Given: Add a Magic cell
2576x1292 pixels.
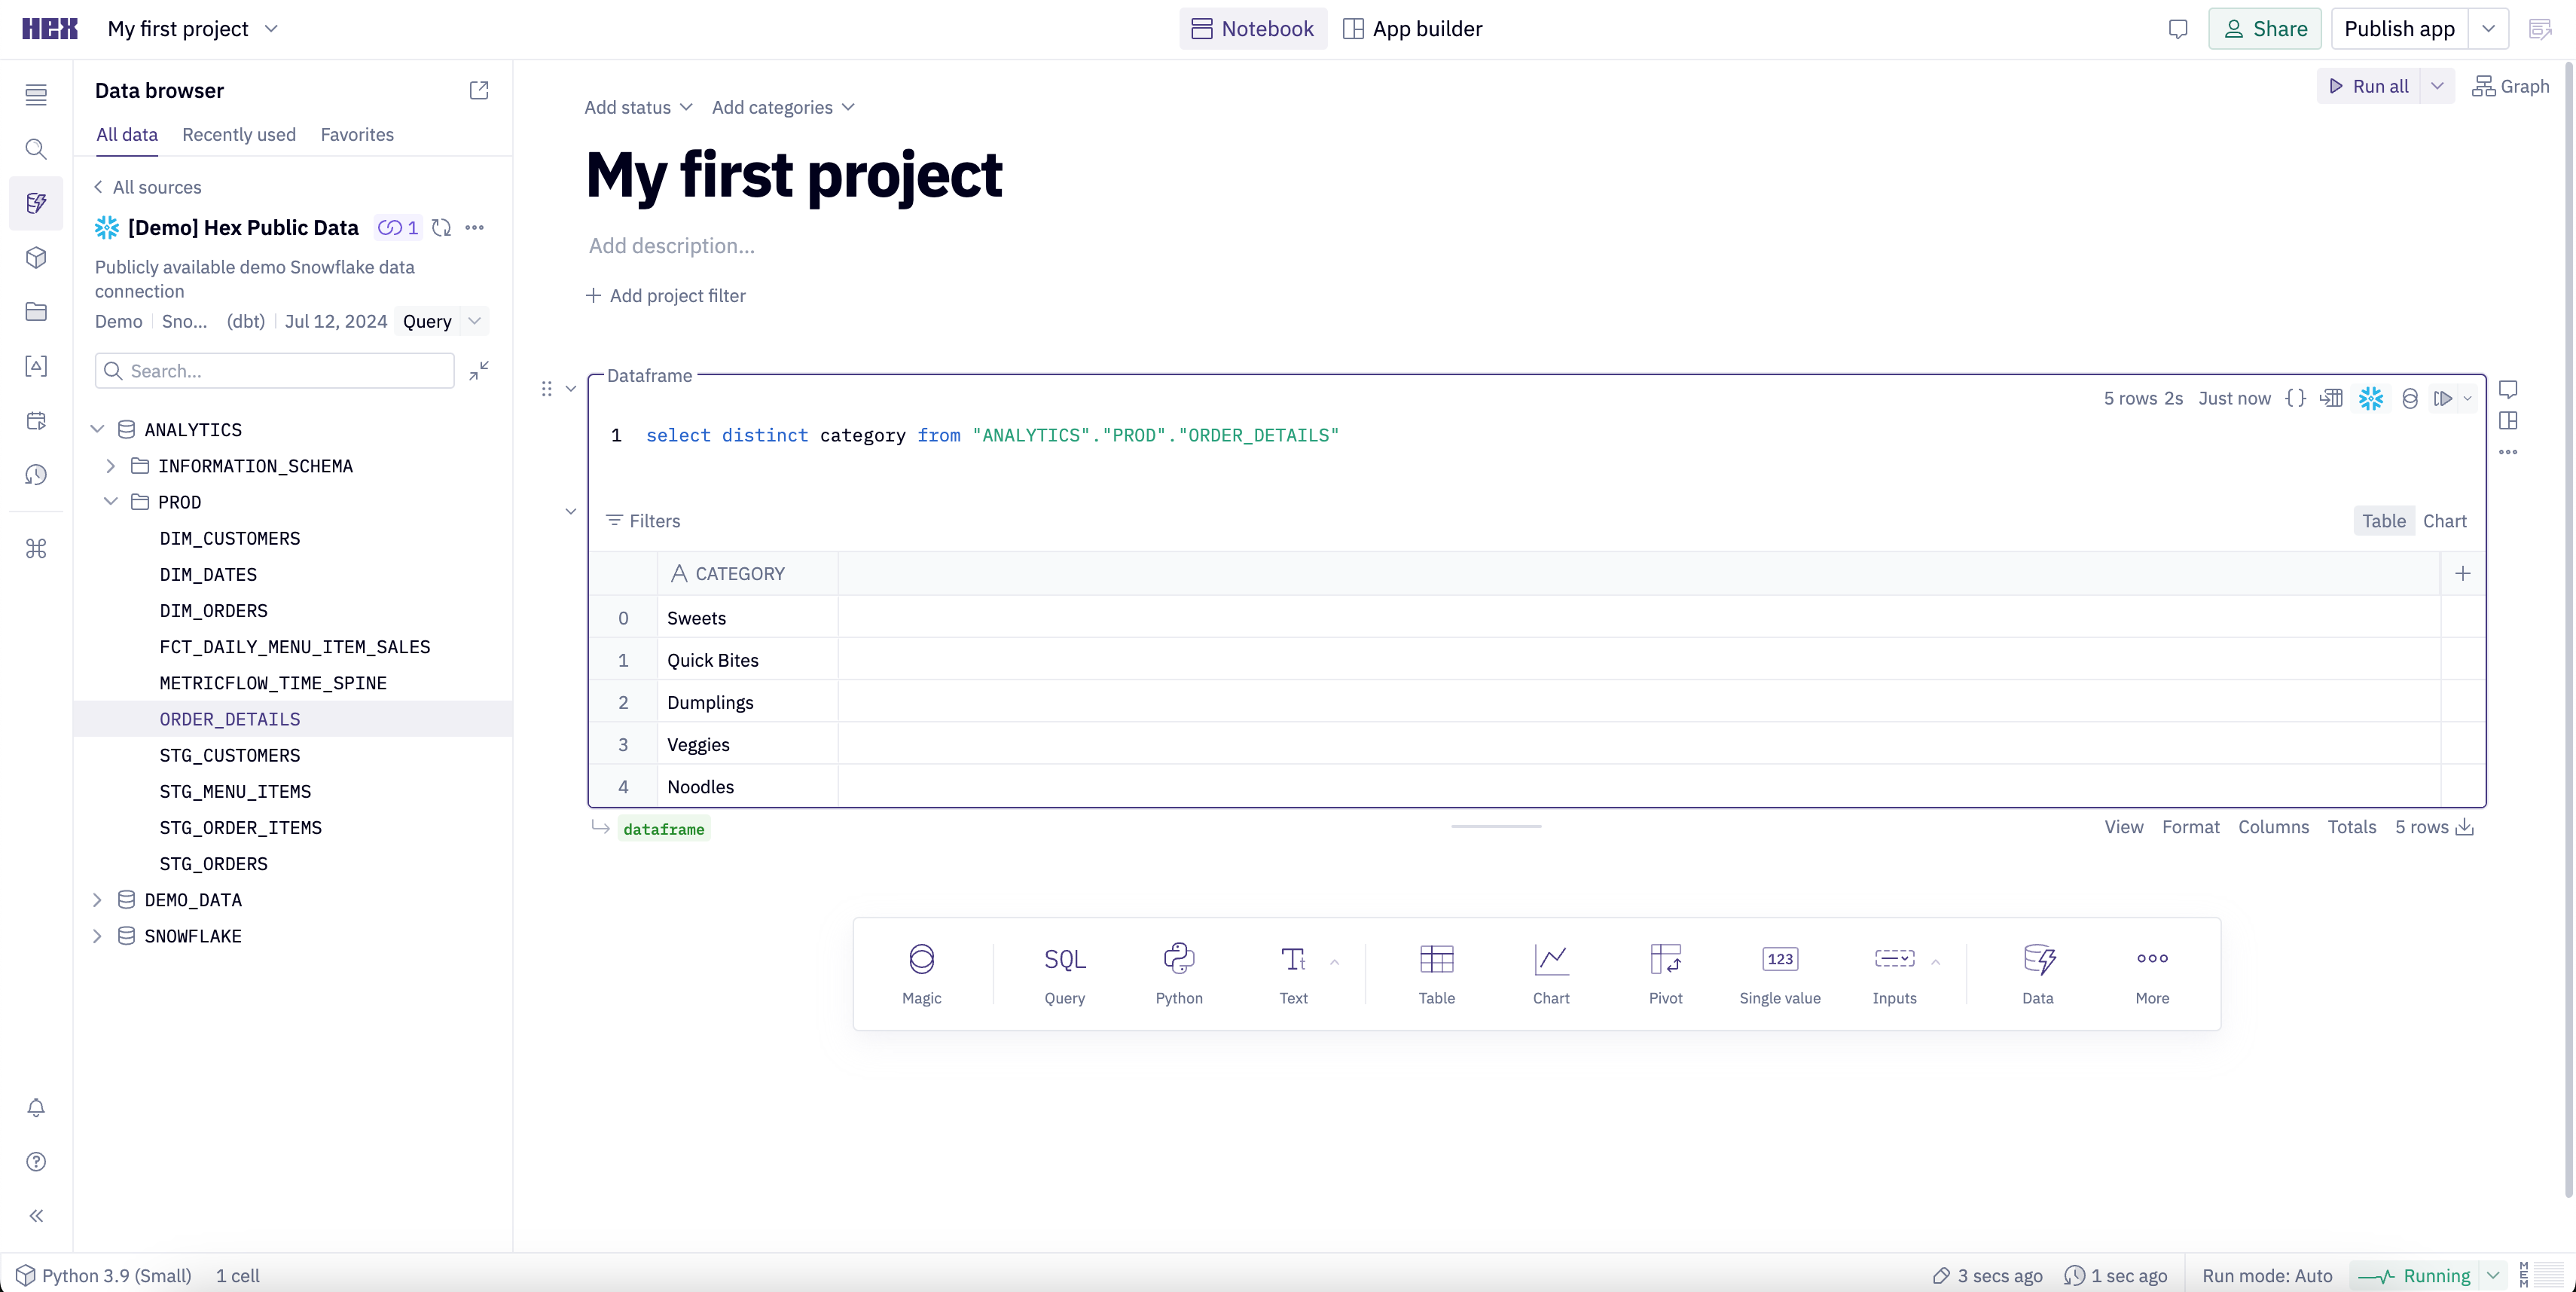Looking at the screenshot, I should (x=921, y=972).
